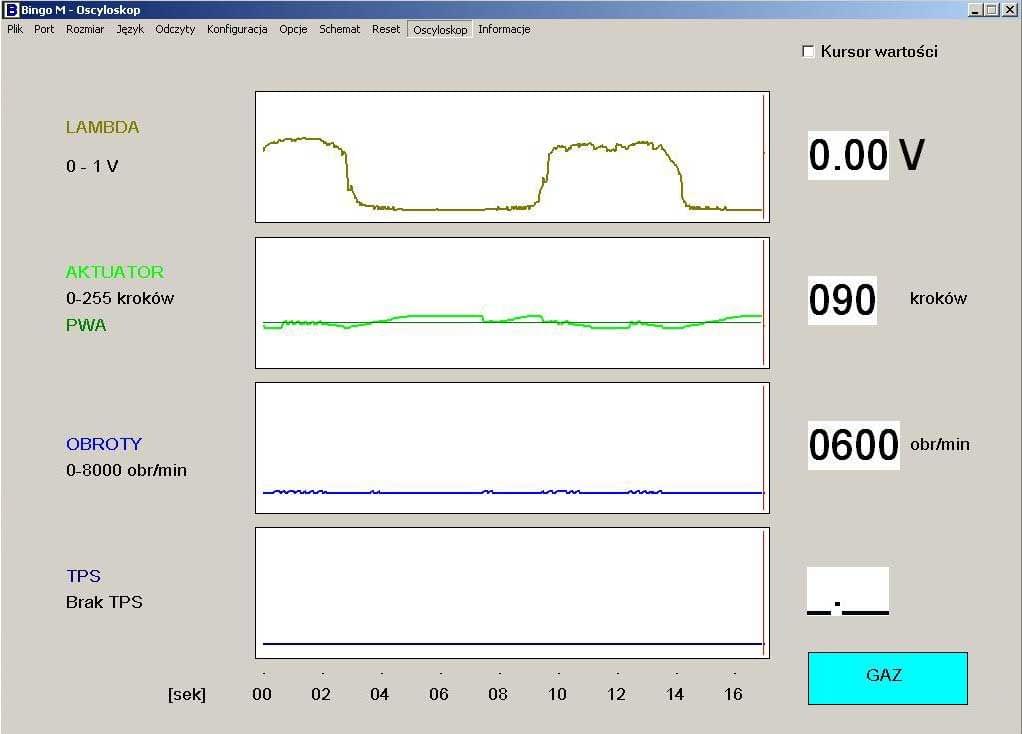Click inside the OBROTY rpm graph
Viewport: 1022px width, 734px height.
[512, 447]
